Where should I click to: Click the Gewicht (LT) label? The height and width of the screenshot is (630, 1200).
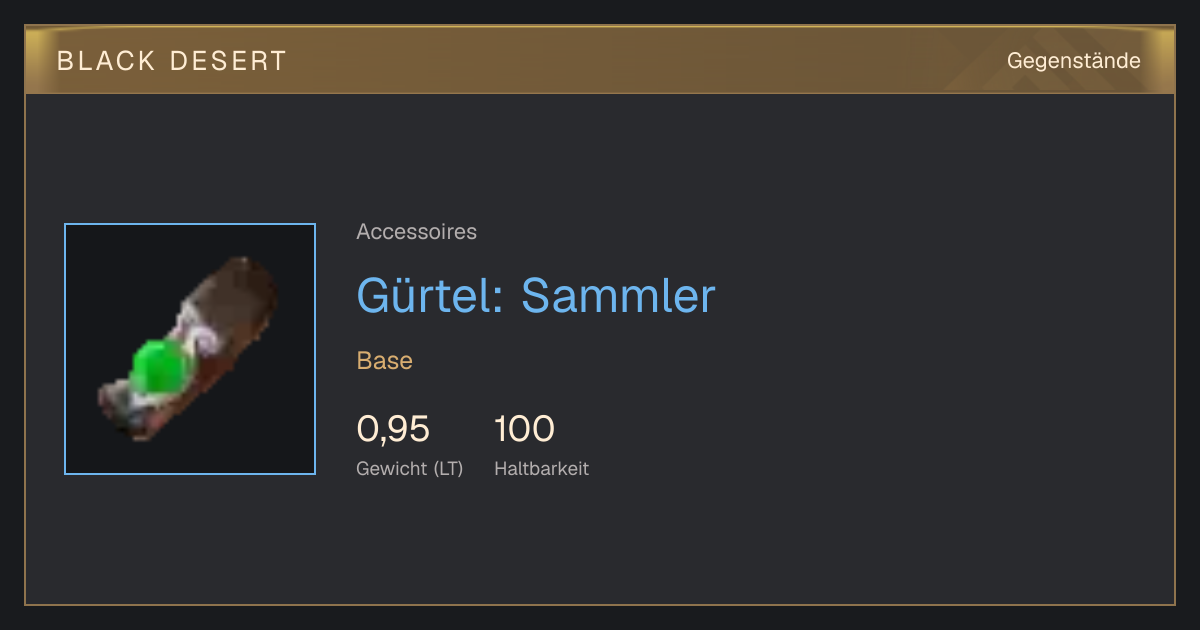(410, 469)
